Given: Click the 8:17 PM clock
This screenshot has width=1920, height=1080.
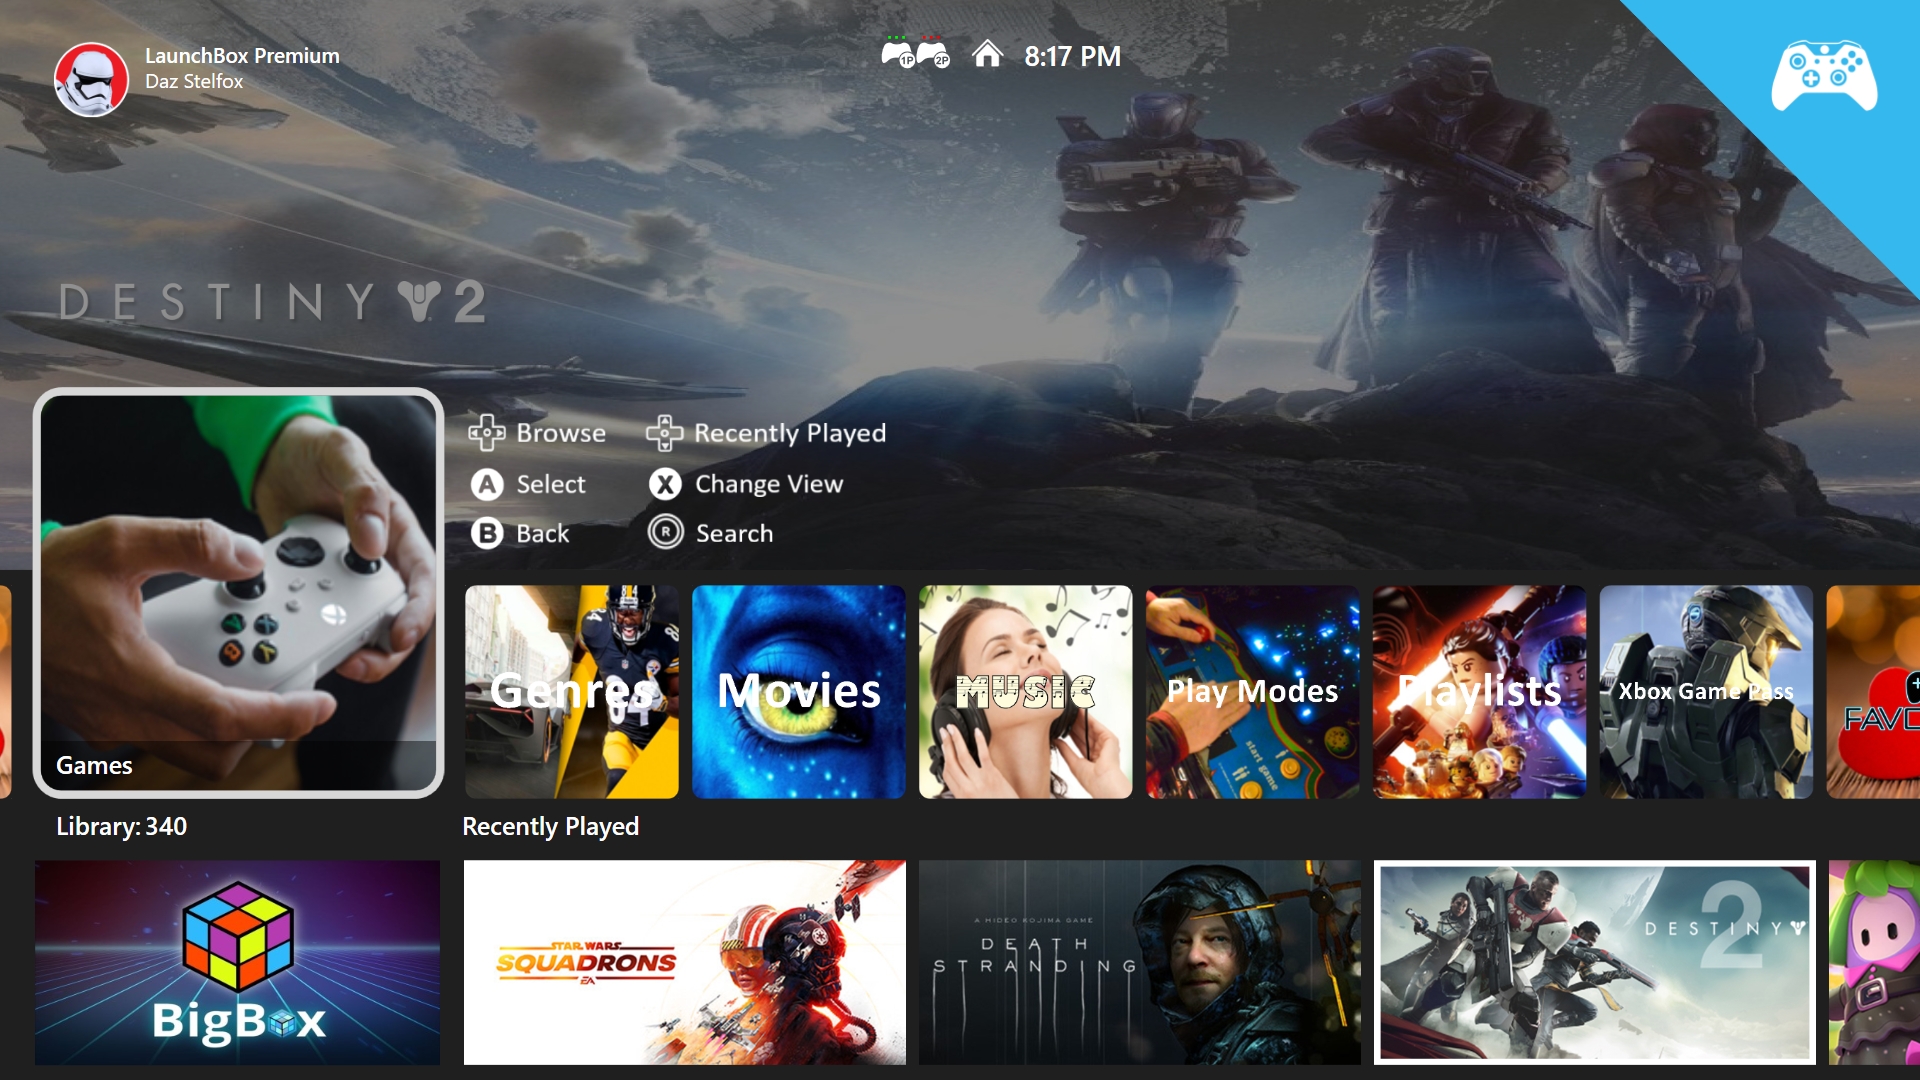Looking at the screenshot, I should click(1072, 56).
